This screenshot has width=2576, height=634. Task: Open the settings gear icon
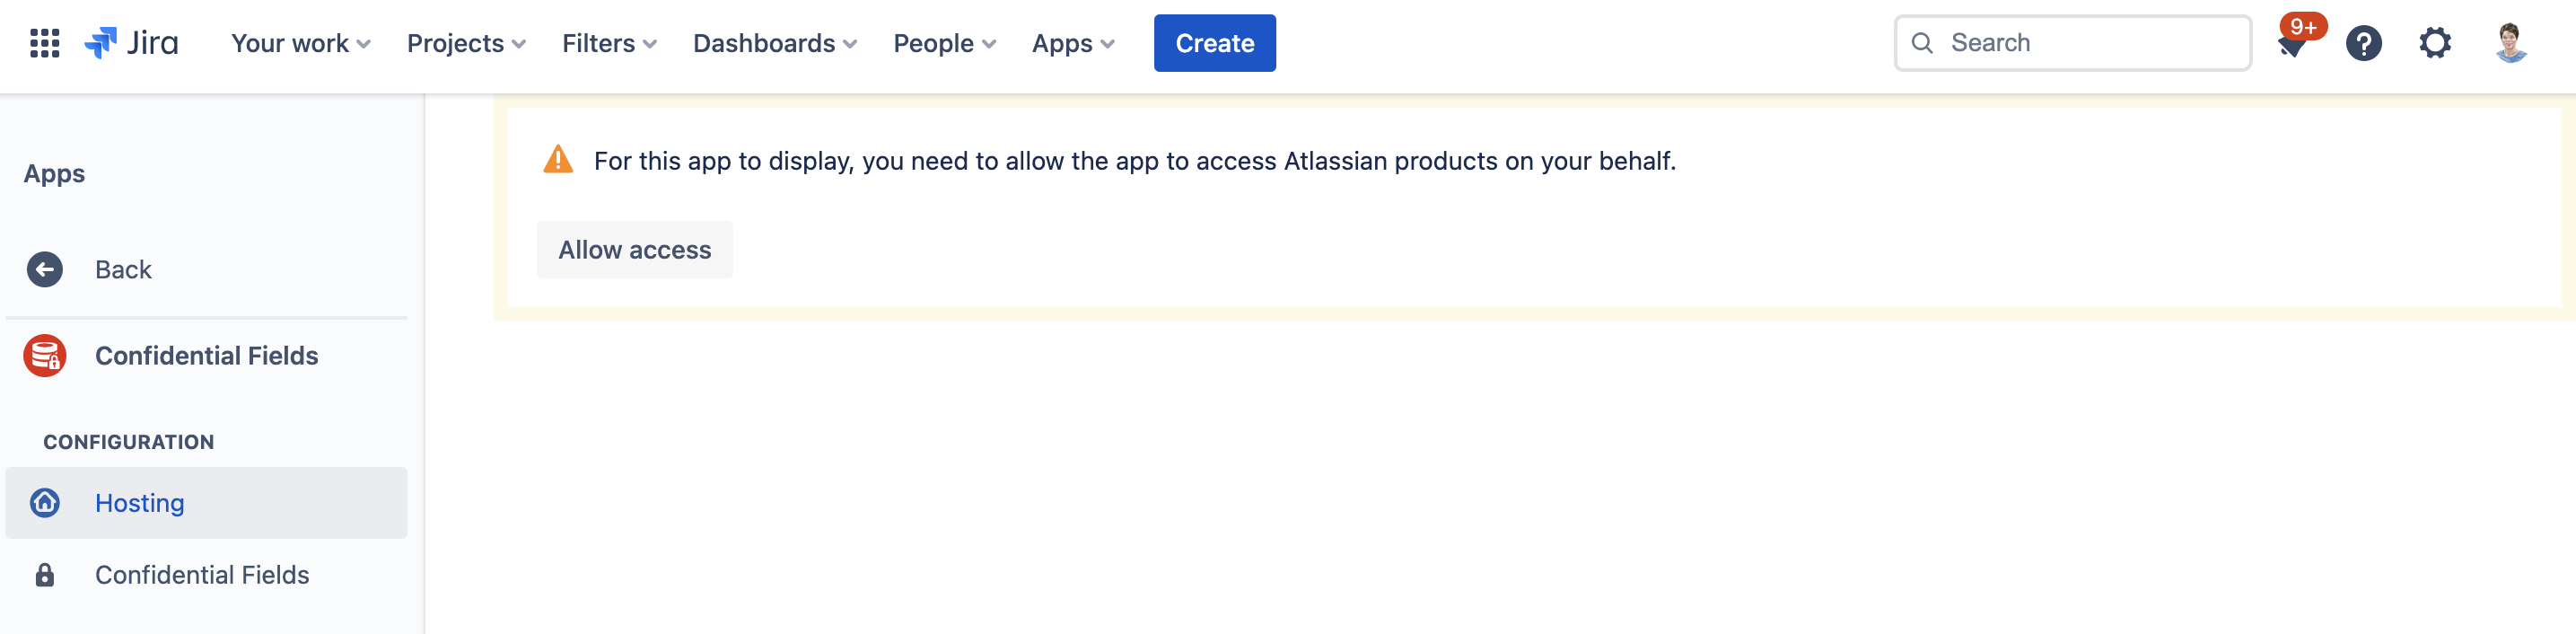(2434, 43)
